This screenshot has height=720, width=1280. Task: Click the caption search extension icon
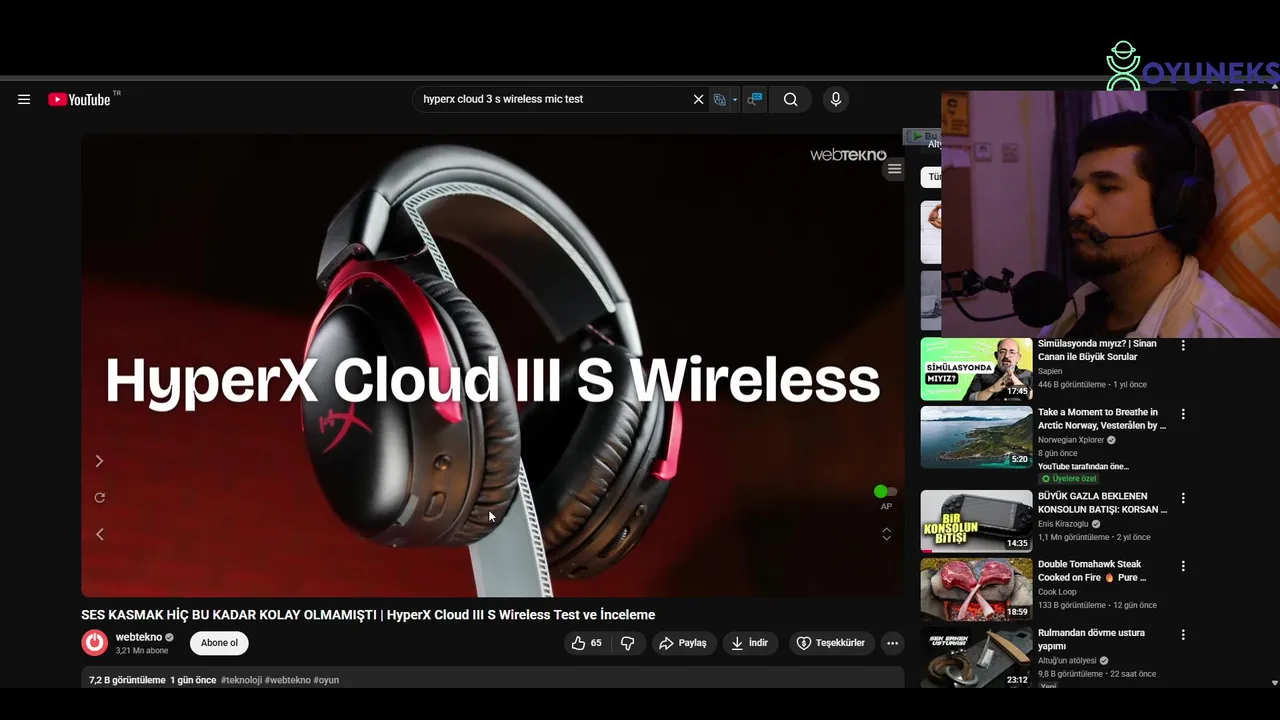point(755,99)
